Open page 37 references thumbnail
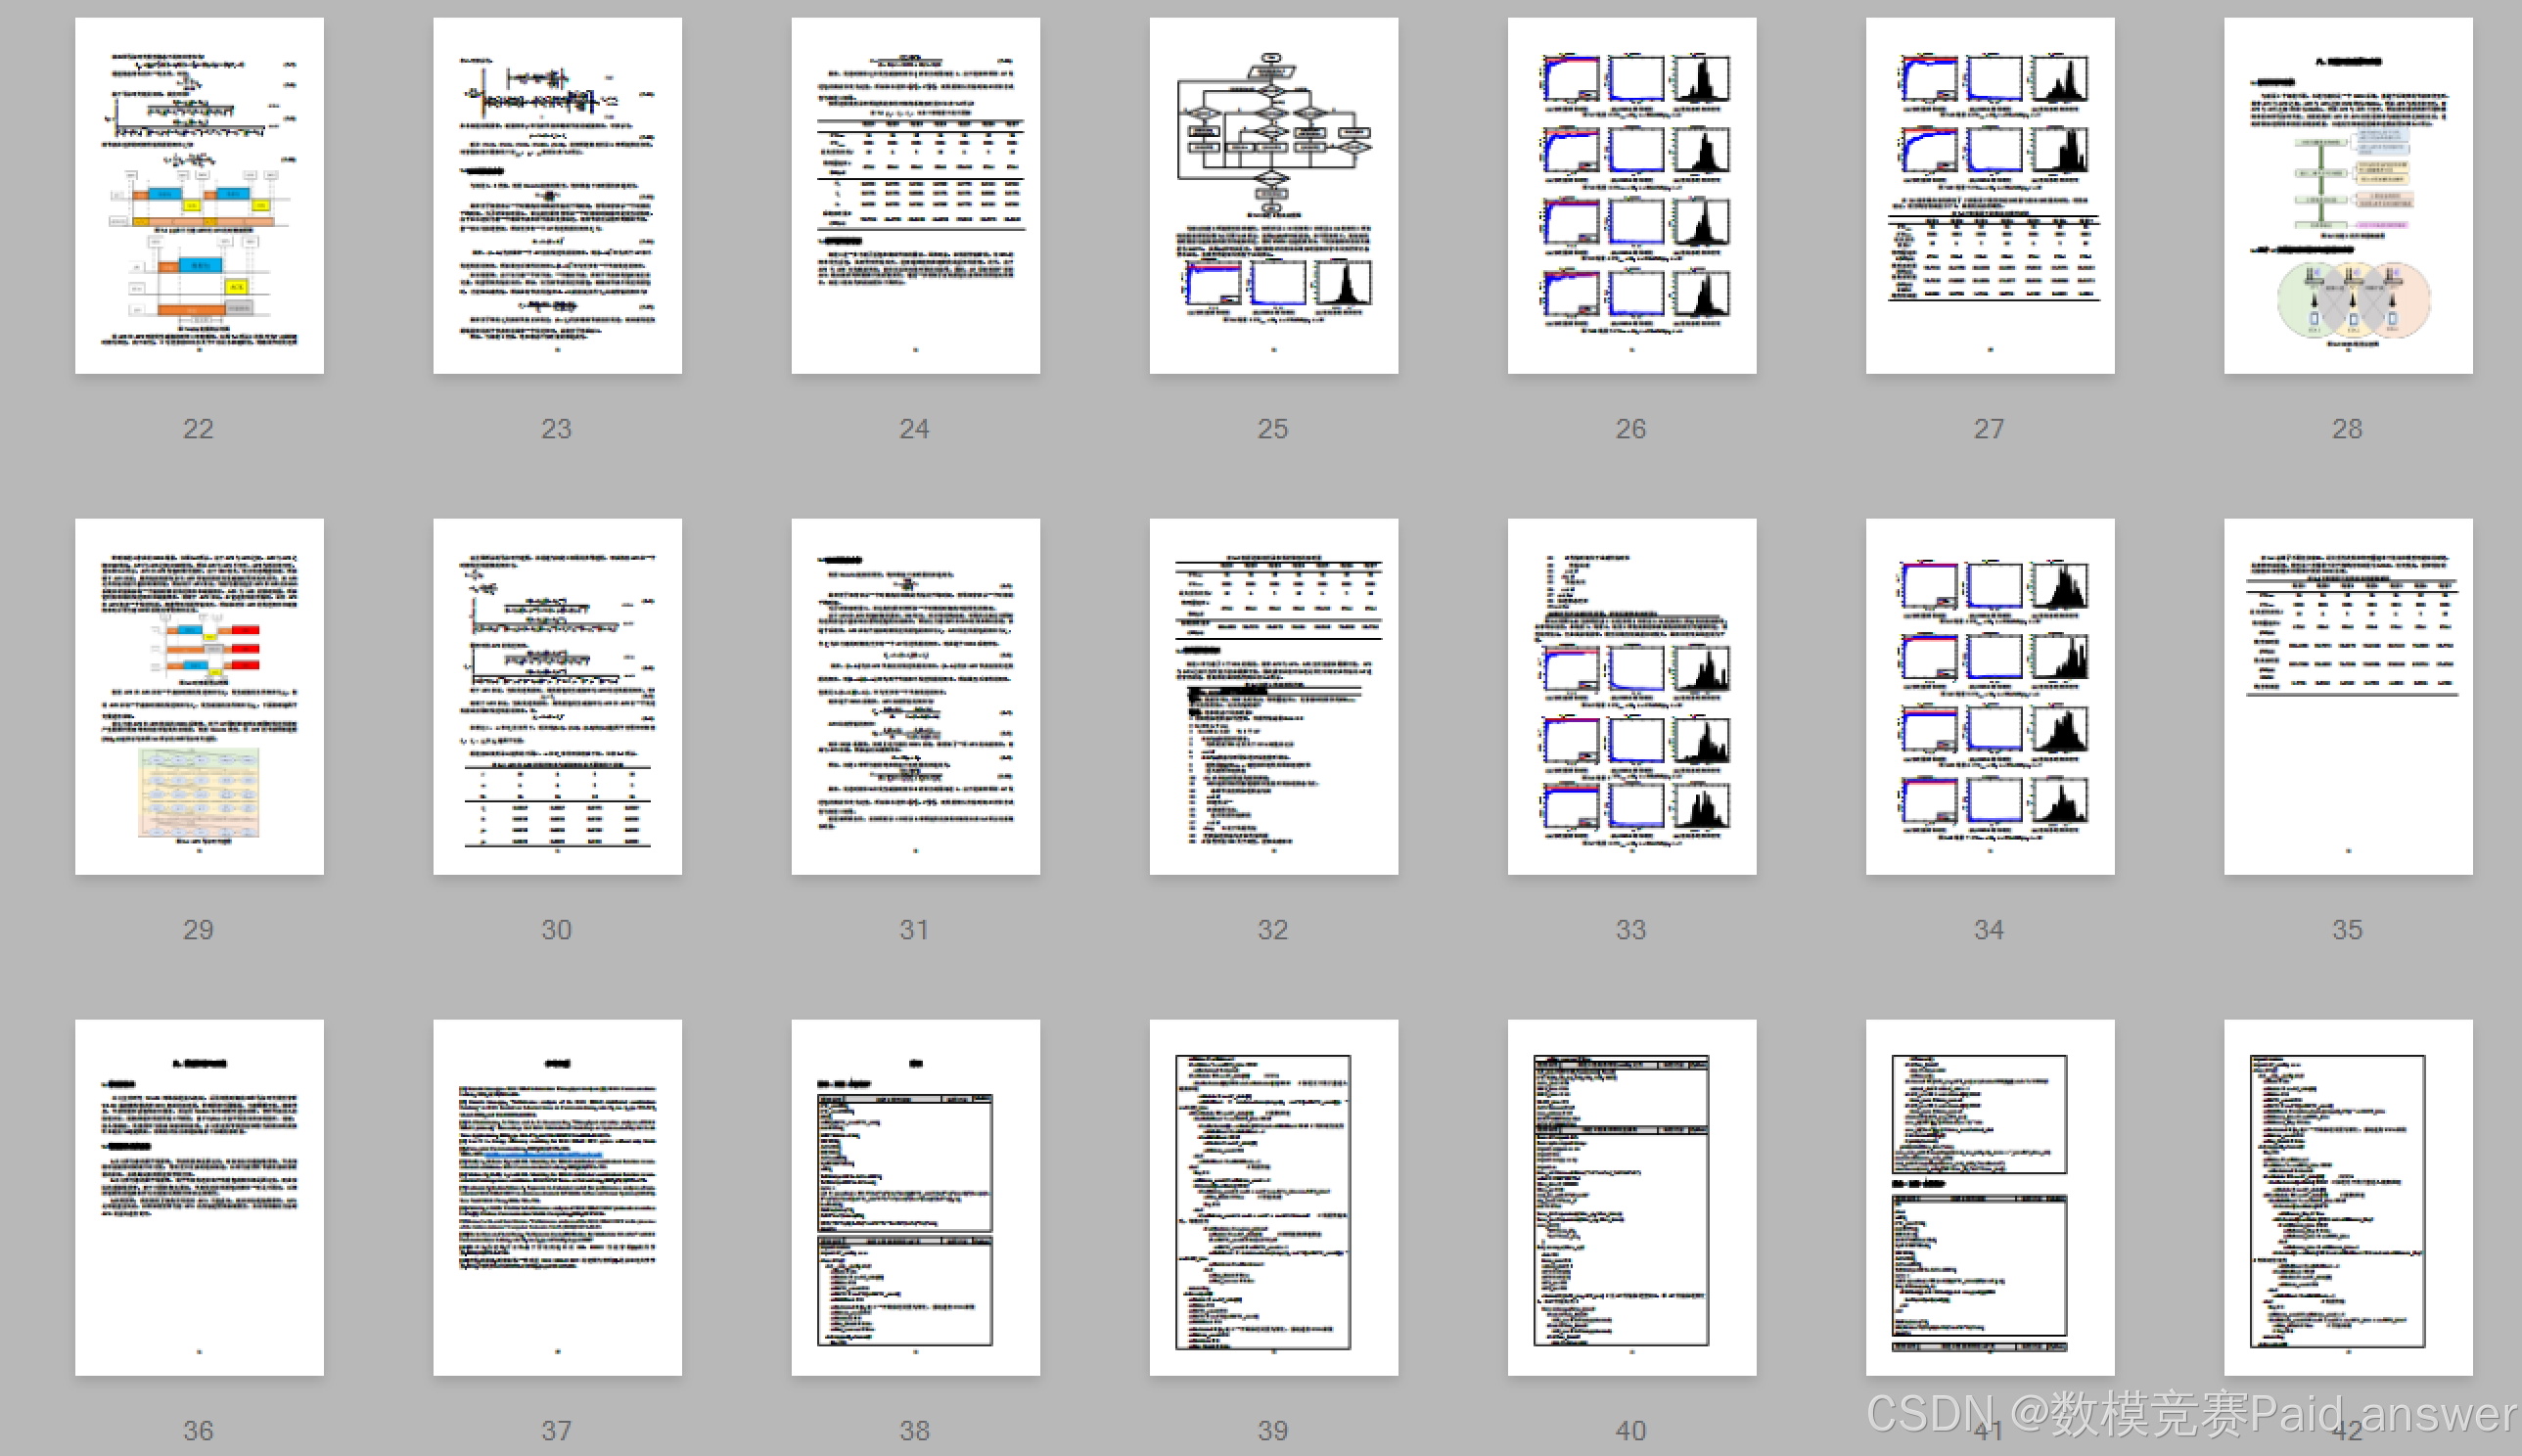The height and width of the screenshot is (1456, 2522). click(557, 1197)
